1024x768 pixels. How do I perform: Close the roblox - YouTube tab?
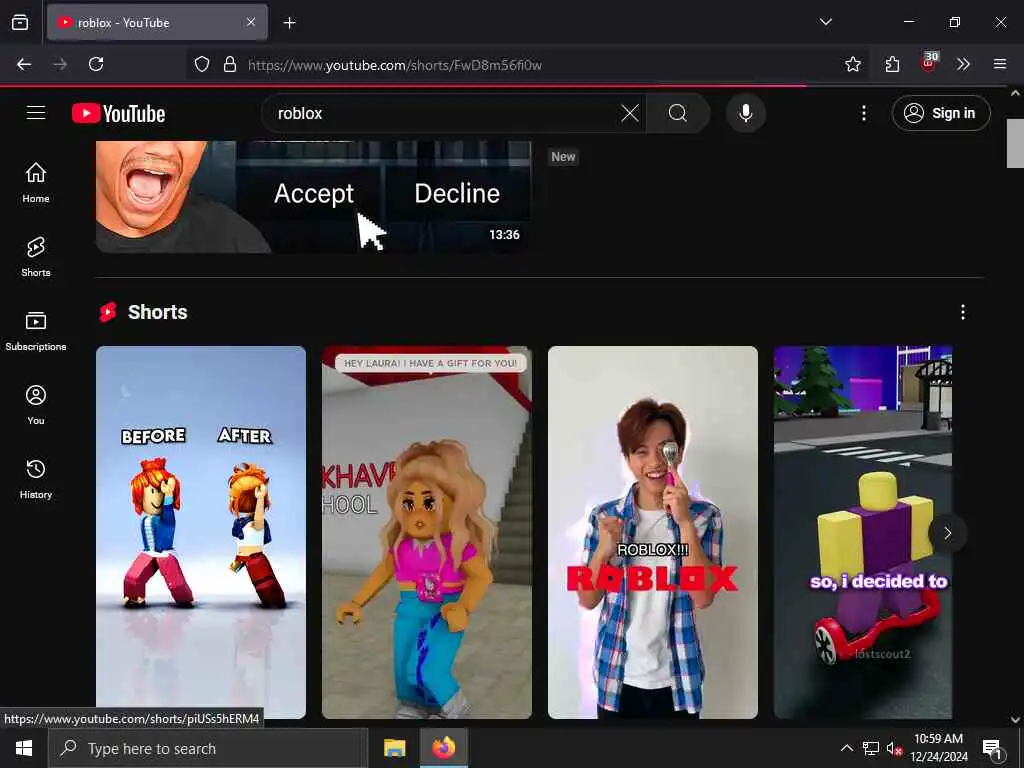pyautogui.click(x=251, y=22)
